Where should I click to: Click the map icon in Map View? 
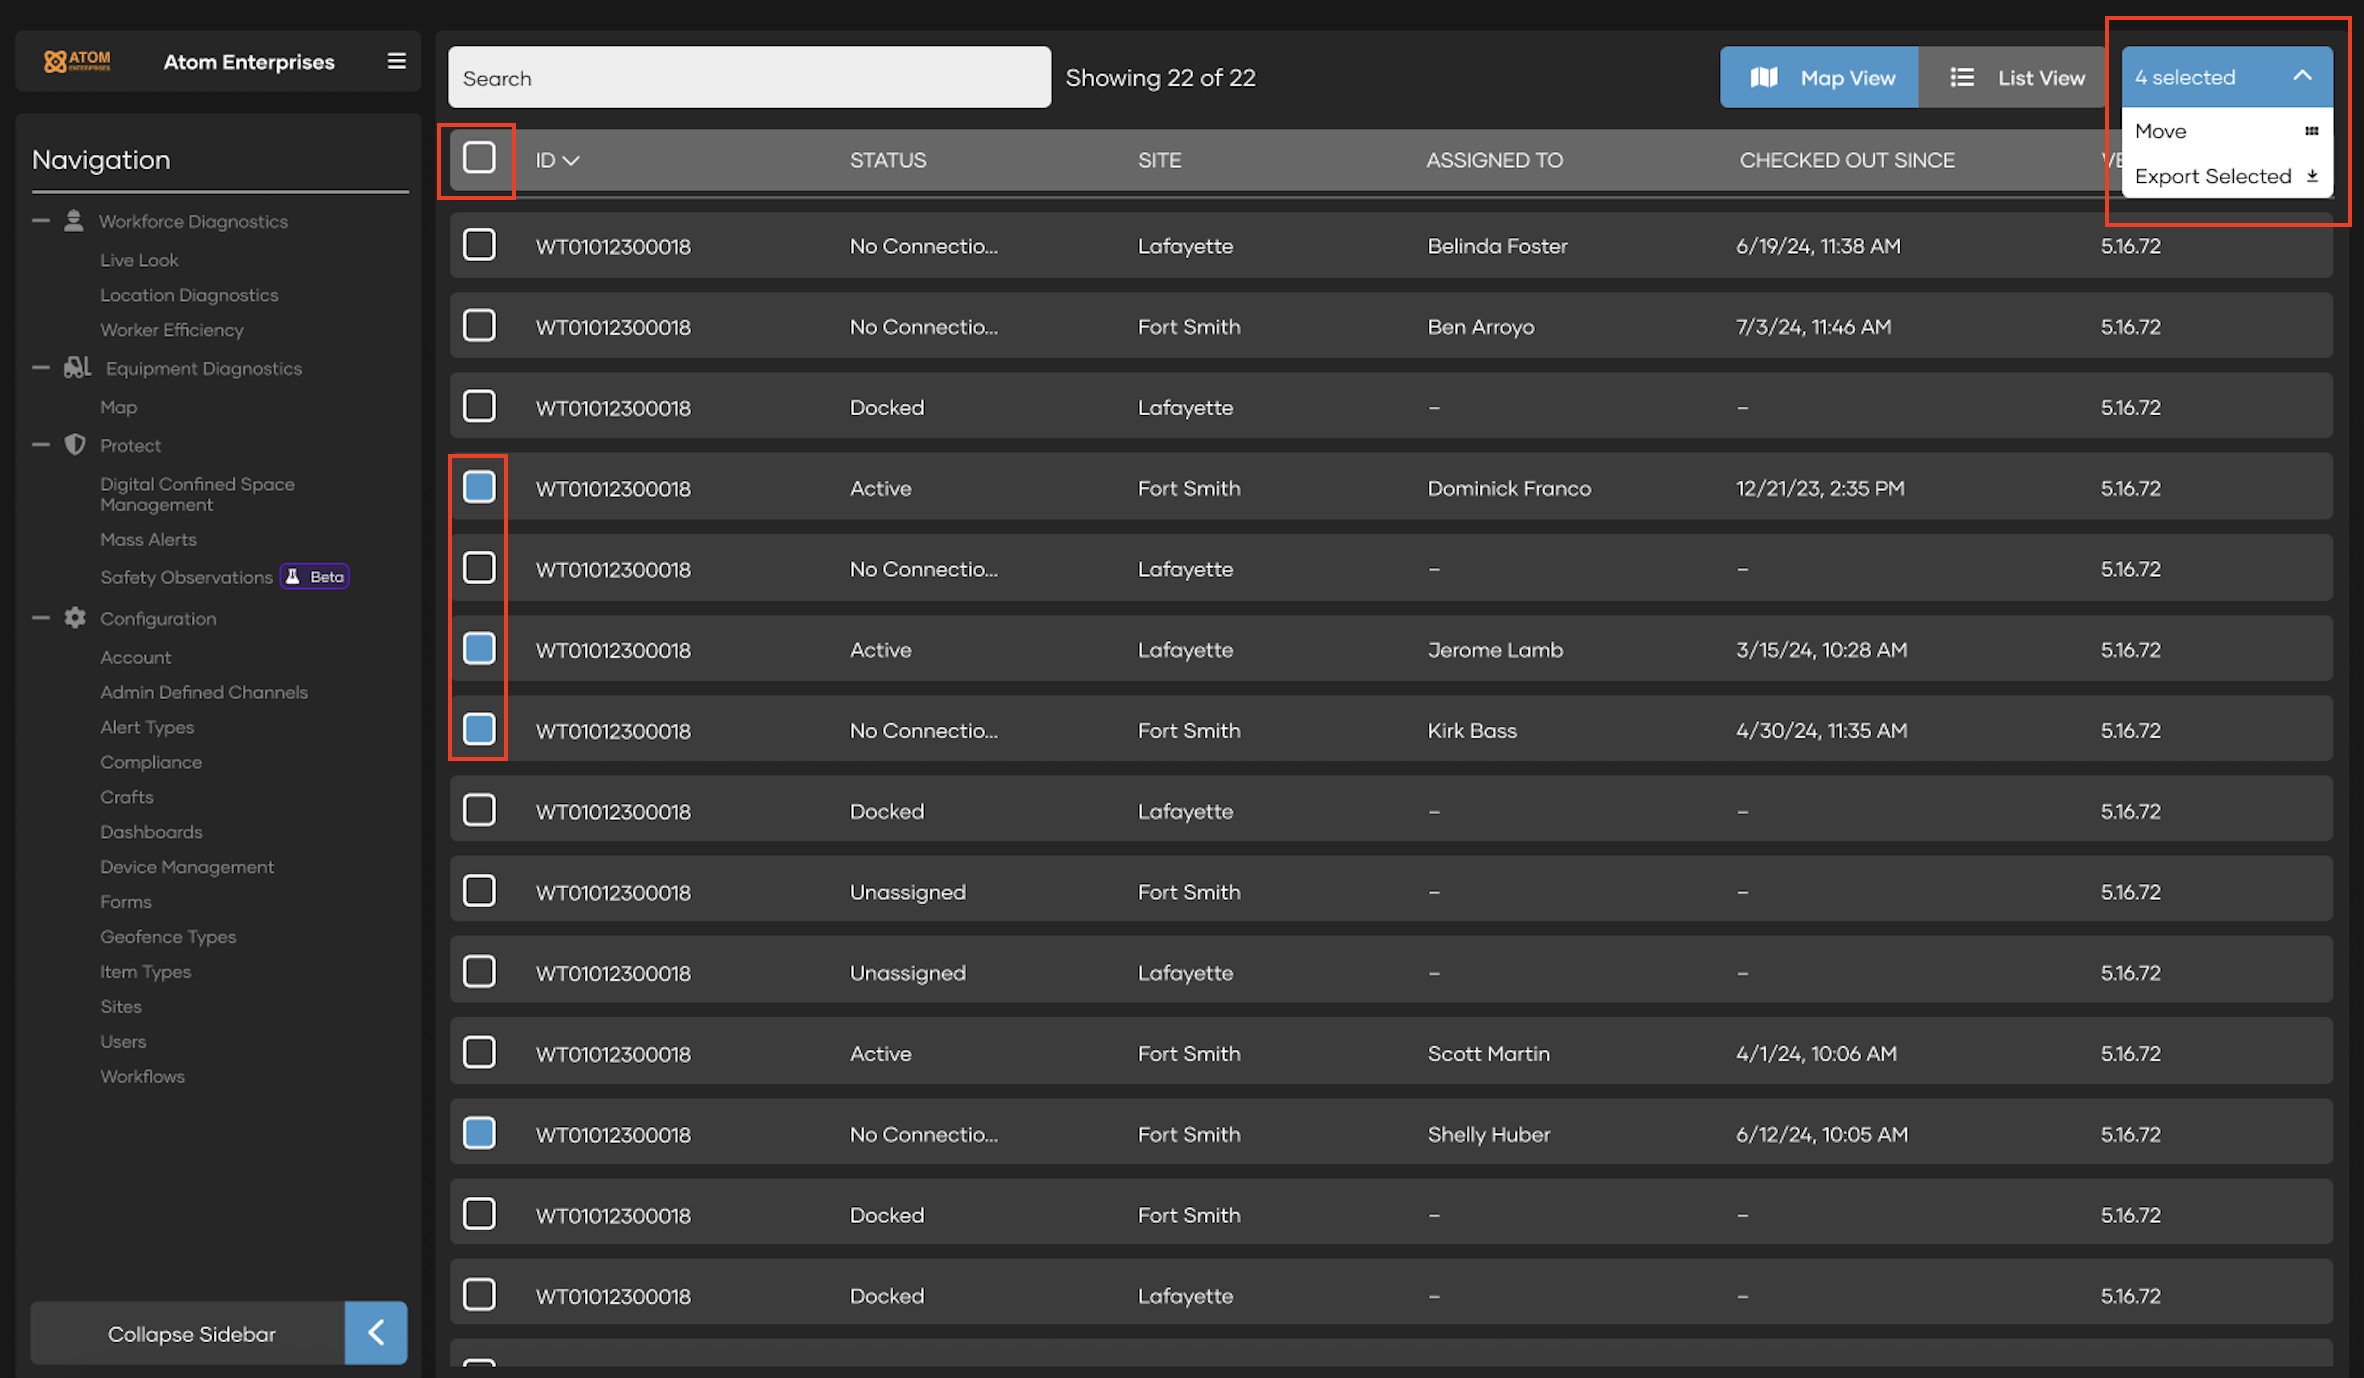click(1764, 77)
